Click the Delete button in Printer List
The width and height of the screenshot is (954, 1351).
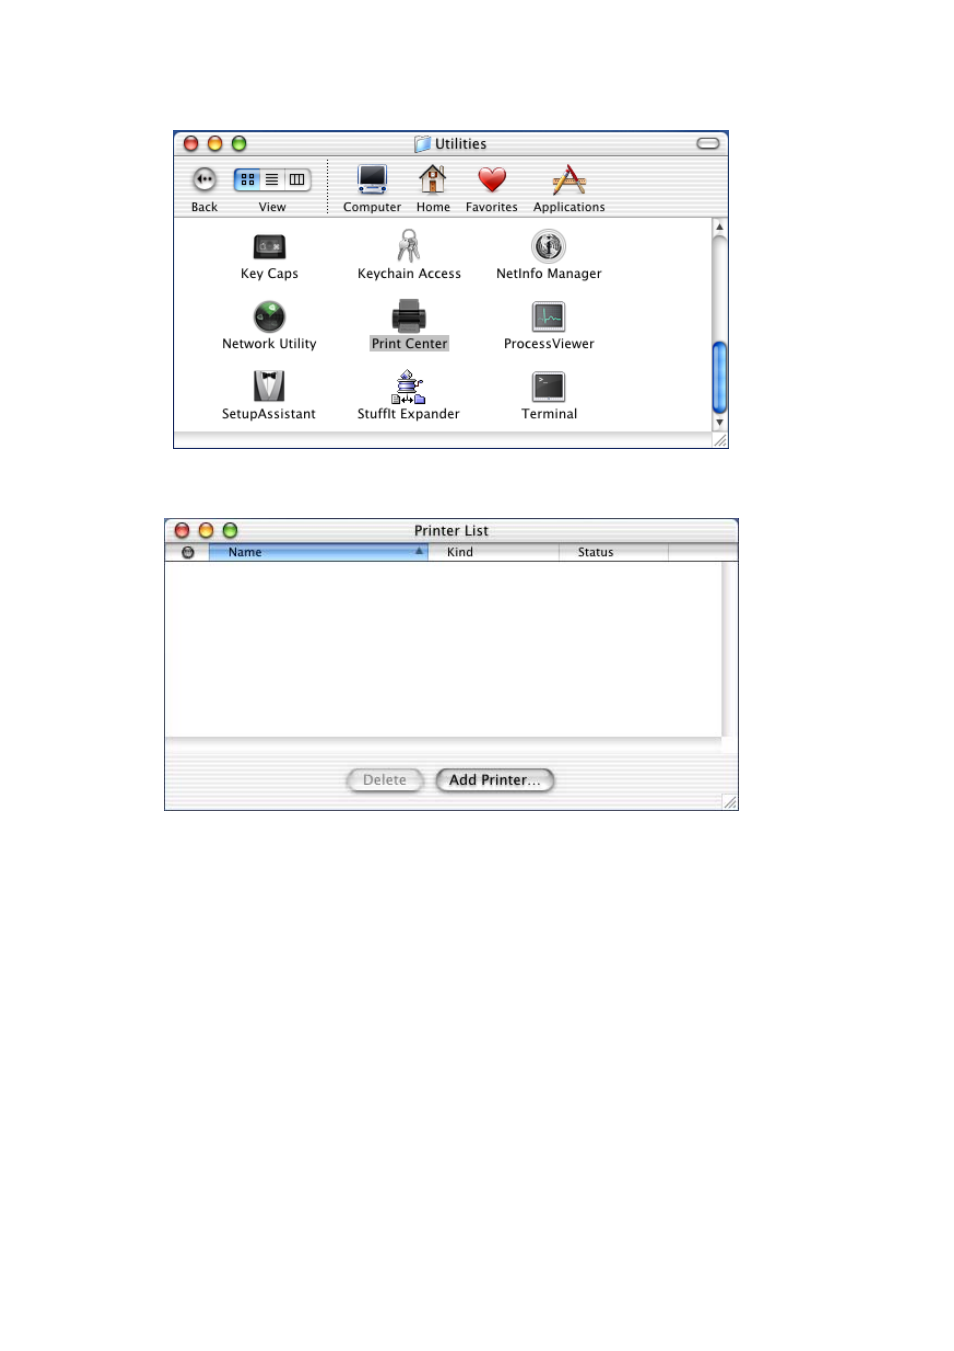tap(385, 780)
